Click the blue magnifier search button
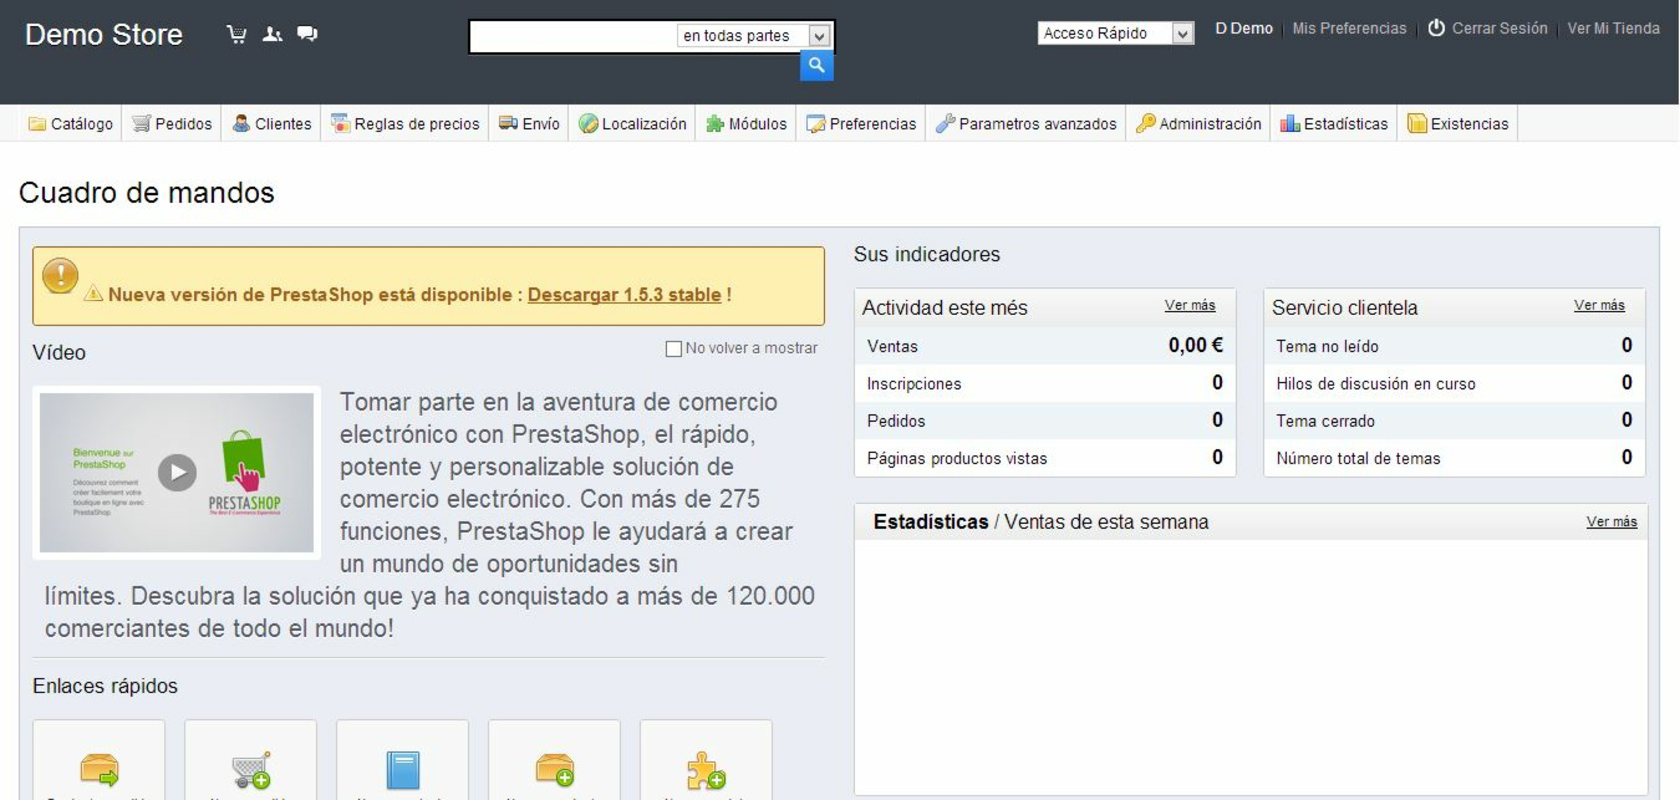Screen dimensions: 1680x800 click(x=816, y=65)
